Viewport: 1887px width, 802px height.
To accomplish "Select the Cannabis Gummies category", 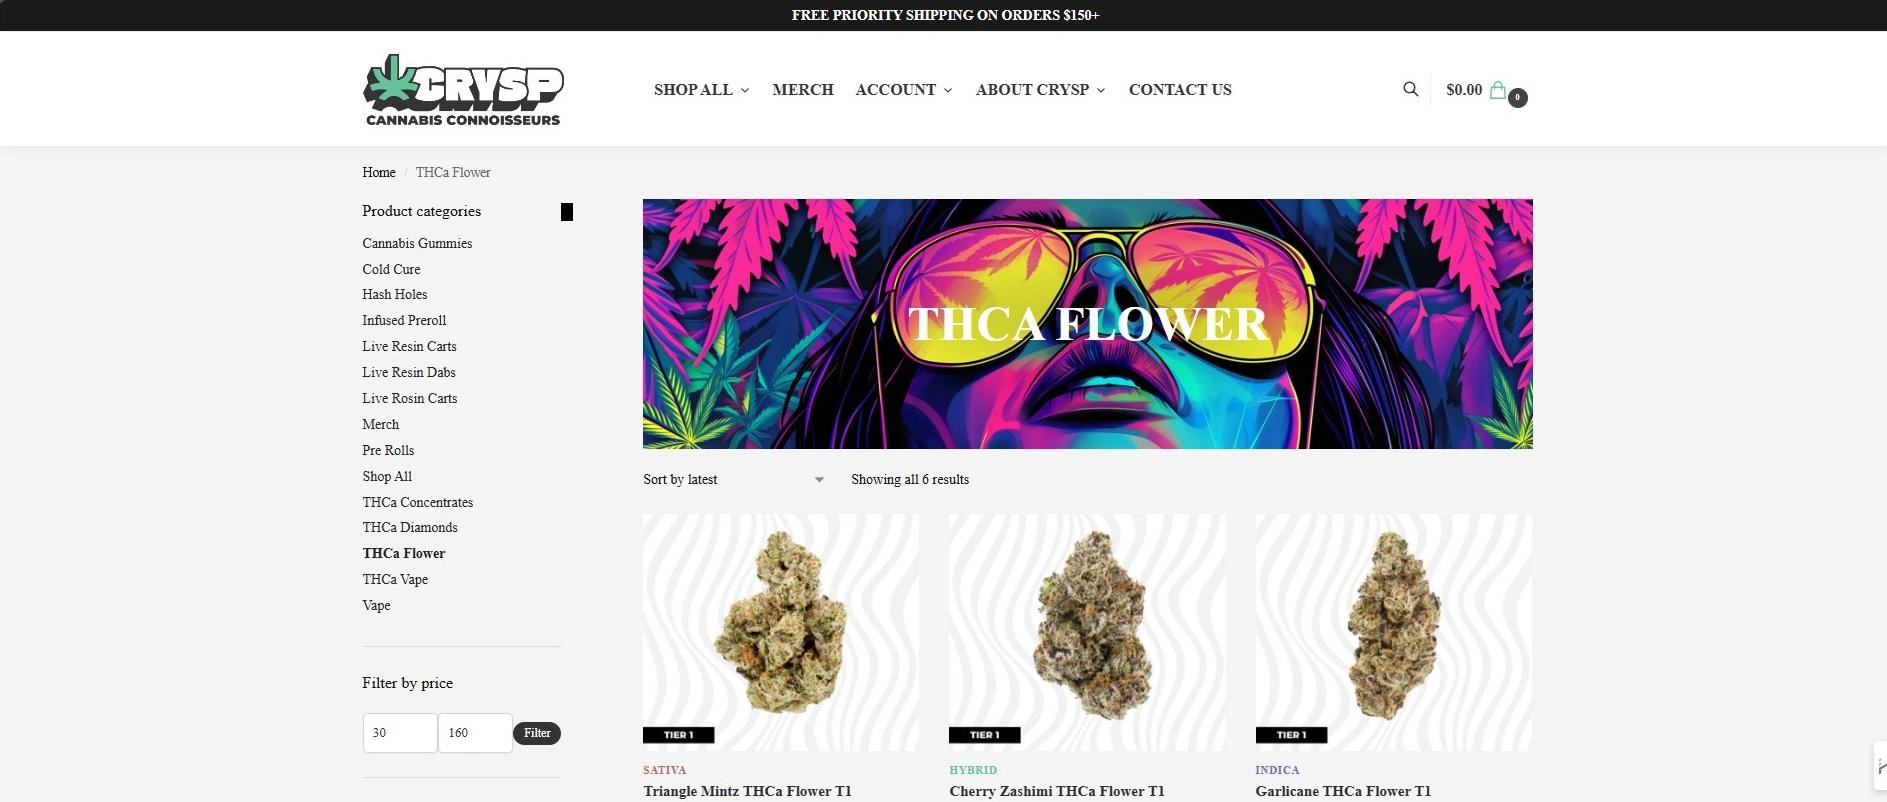I will pos(417,243).
